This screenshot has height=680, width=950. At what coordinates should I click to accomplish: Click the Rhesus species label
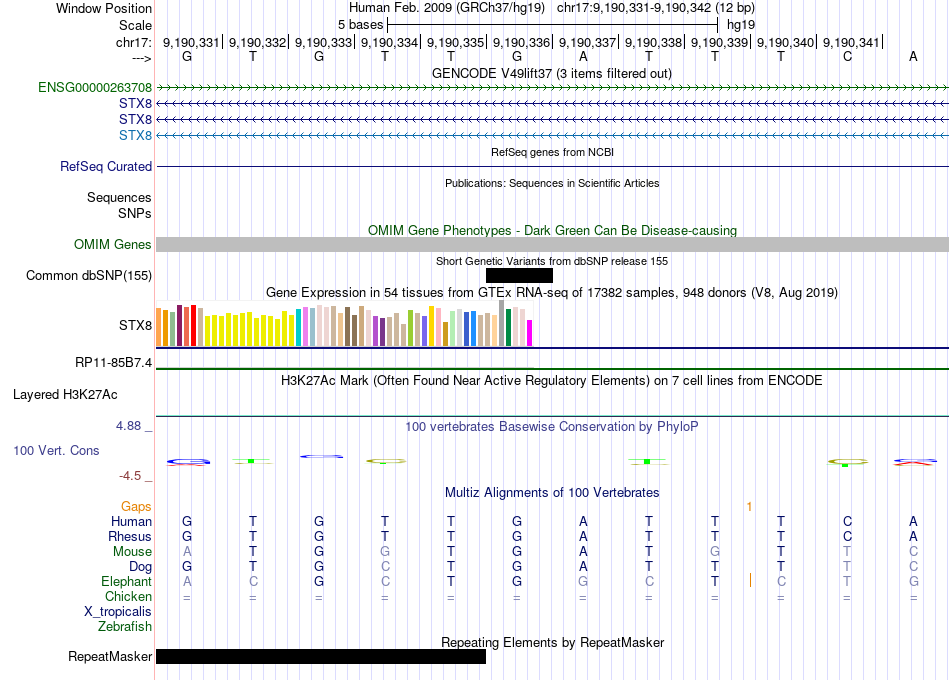tap(130, 536)
